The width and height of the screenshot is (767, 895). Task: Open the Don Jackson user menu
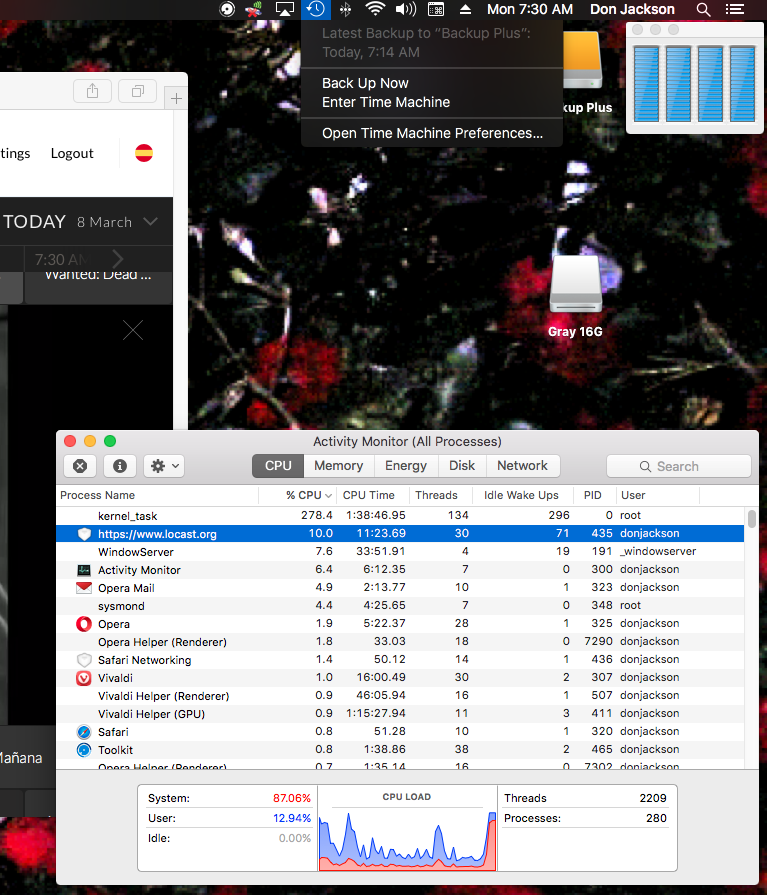click(x=632, y=9)
